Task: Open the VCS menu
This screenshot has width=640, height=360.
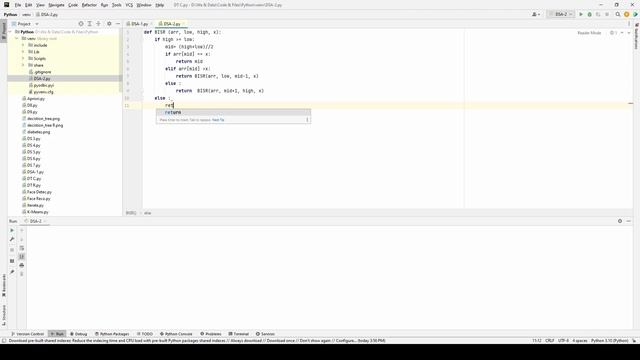Action: tap(129, 5)
